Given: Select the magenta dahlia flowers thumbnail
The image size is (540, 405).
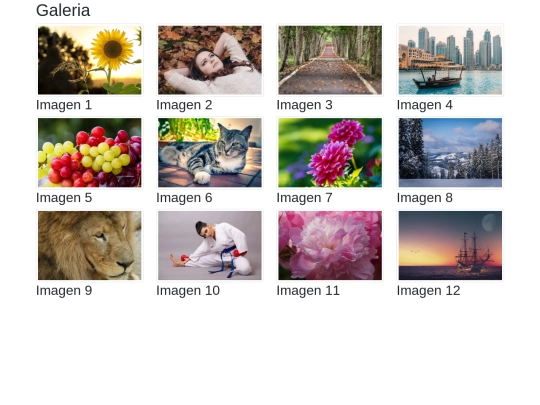Looking at the screenshot, I should (x=330, y=153).
